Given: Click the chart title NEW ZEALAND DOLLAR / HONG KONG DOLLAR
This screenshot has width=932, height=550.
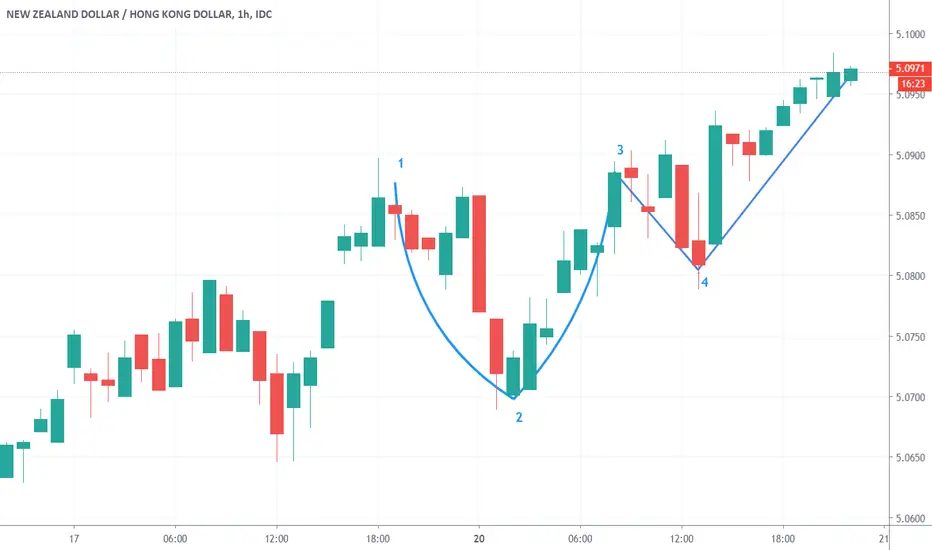Looking at the screenshot, I should click(x=119, y=14).
